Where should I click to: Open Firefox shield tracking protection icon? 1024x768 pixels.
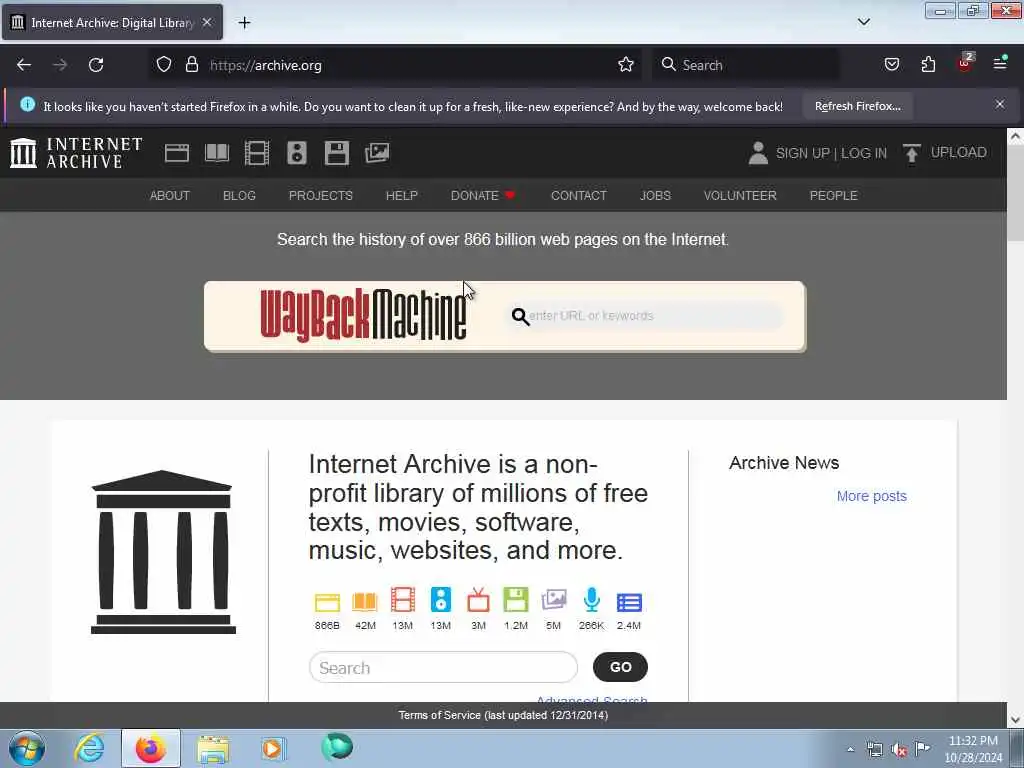click(164, 65)
